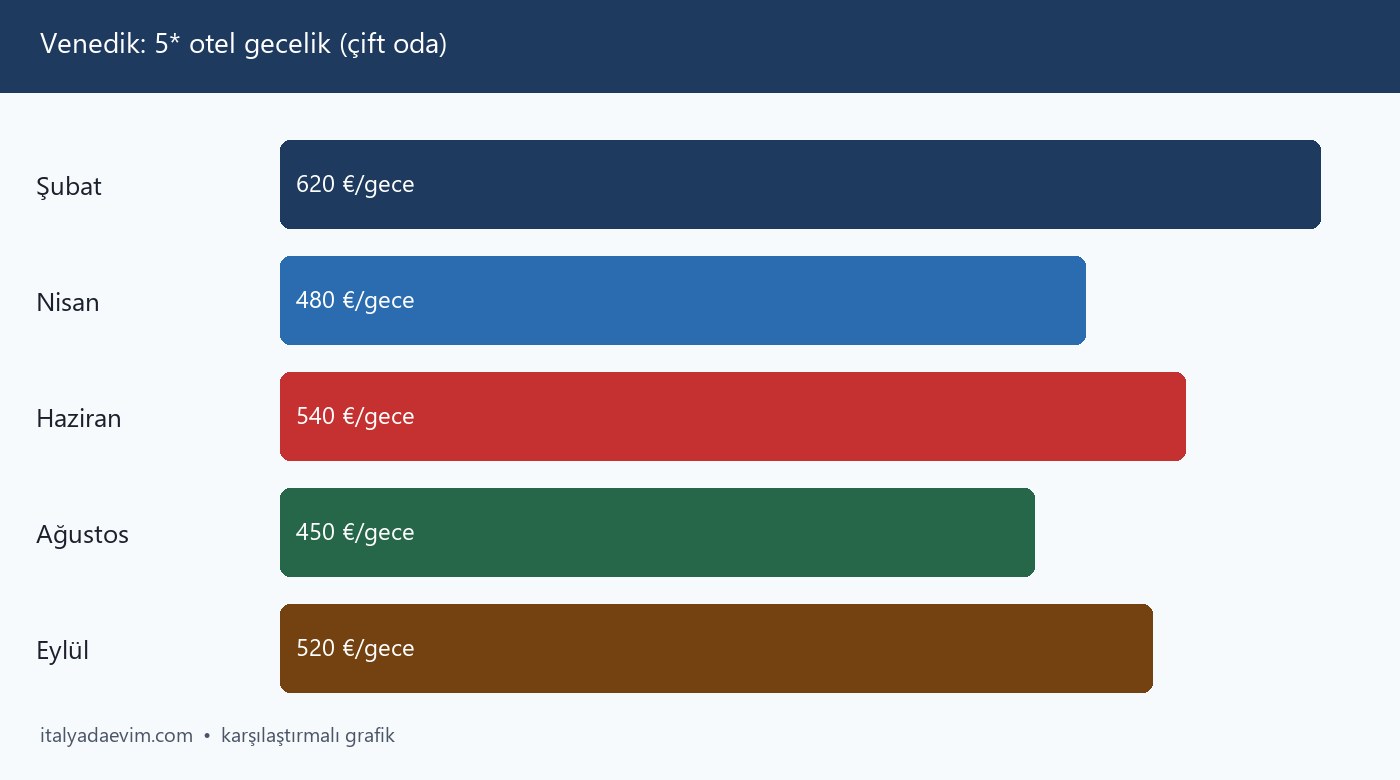Select the Nisan month label
Image resolution: width=1400 pixels, height=780 pixels.
coord(68,302)
